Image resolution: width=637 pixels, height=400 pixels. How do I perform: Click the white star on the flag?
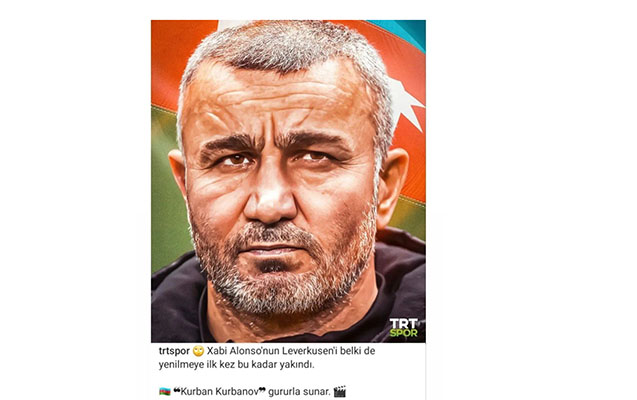tap(406, 102)
